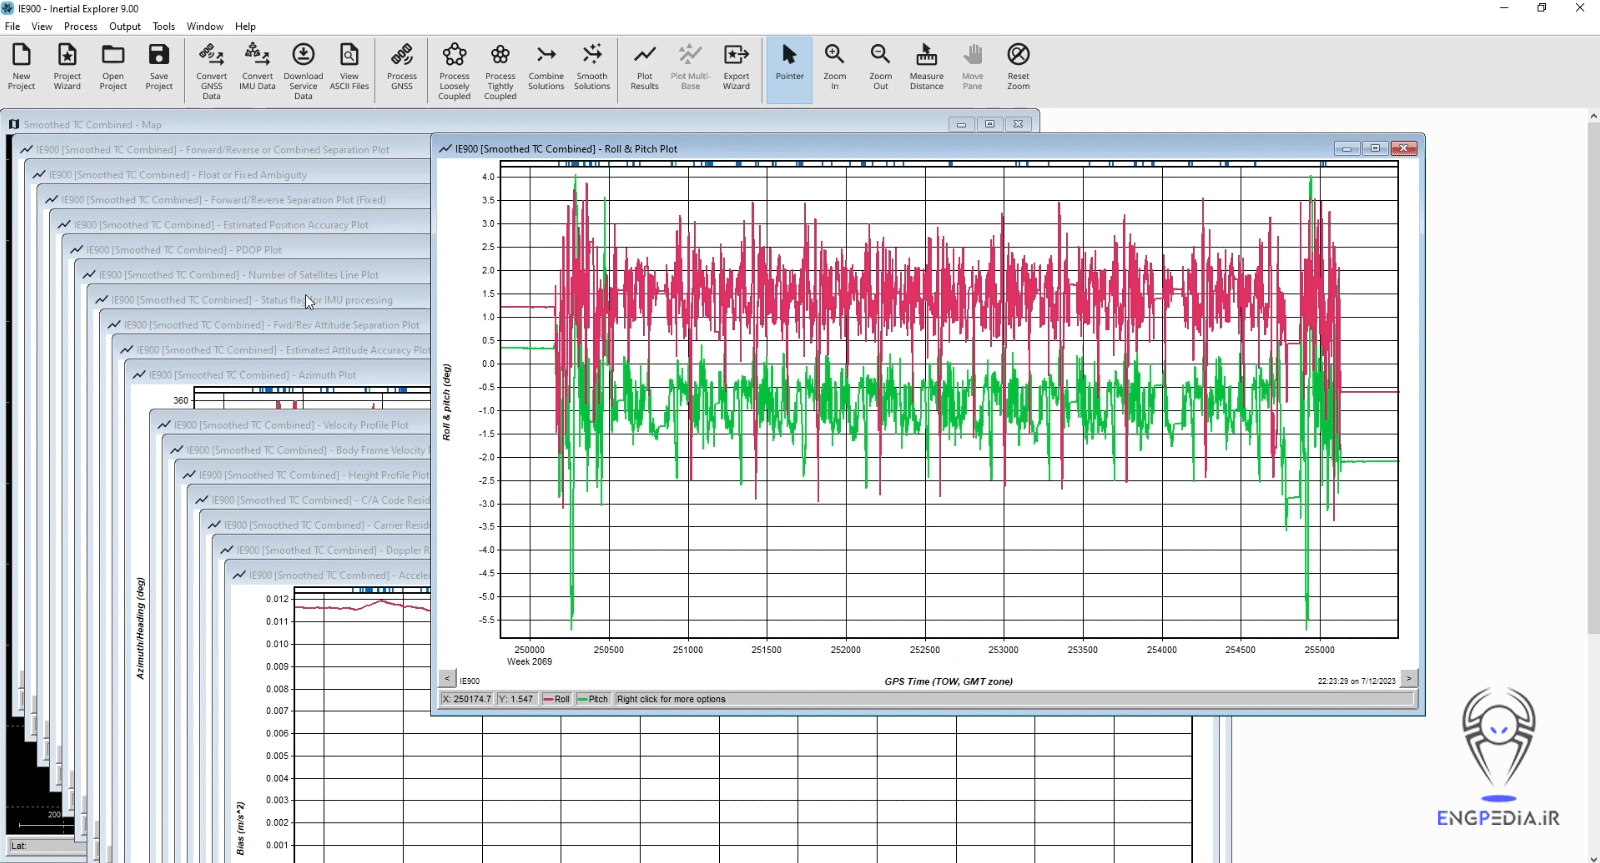The width and height of the screenshot is (1600, 863).
Task: Select Measure Distance tool
Action: click(x=926, y=68)
